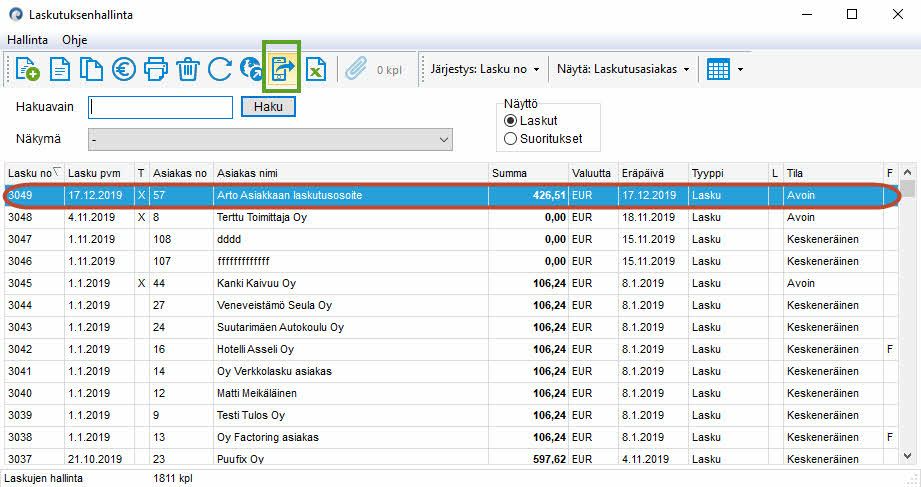This screenshot has height=487, width=921.
Task: Export the list with the Excel icon
Action: point(315,69)
